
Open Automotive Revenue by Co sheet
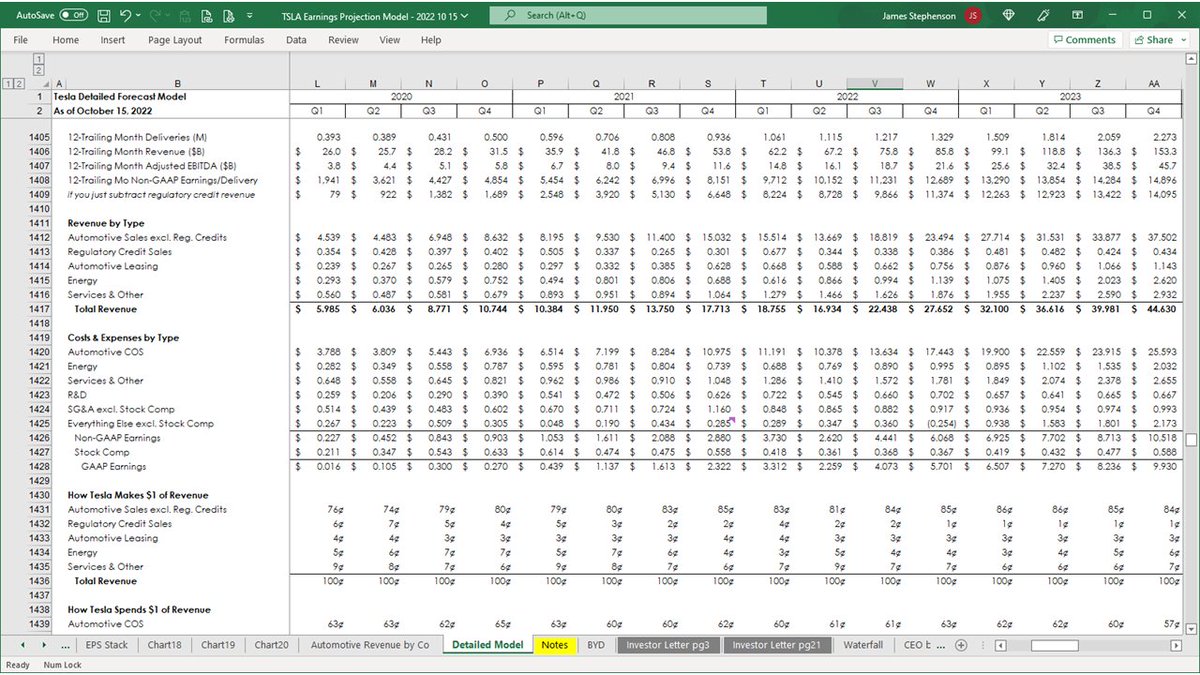coord(370,645)
